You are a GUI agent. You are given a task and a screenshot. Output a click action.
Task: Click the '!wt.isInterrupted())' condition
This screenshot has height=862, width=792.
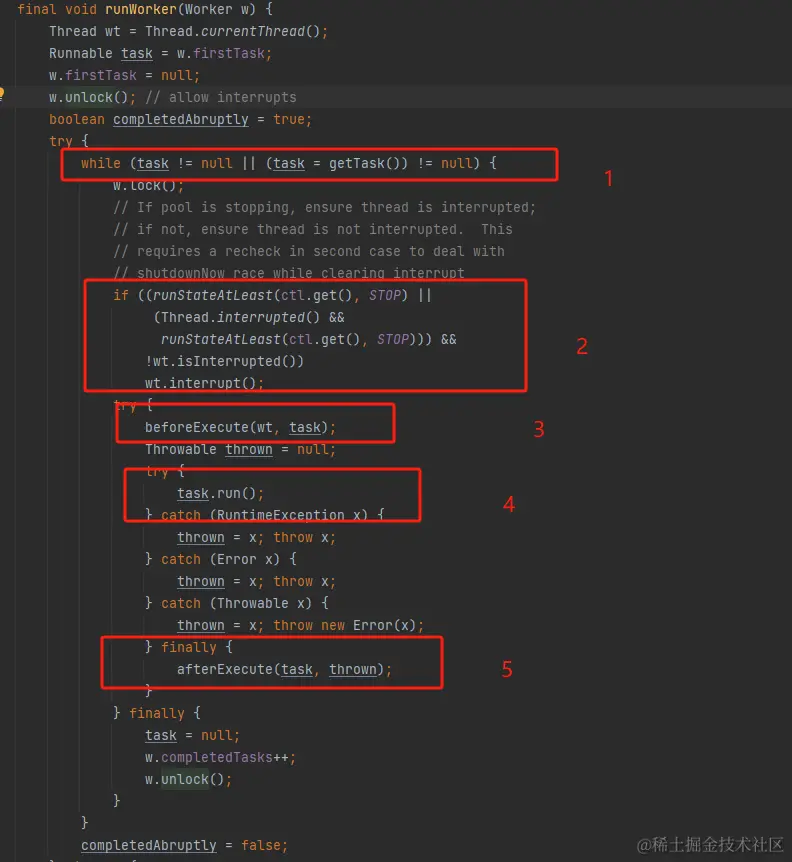[224, 361]
